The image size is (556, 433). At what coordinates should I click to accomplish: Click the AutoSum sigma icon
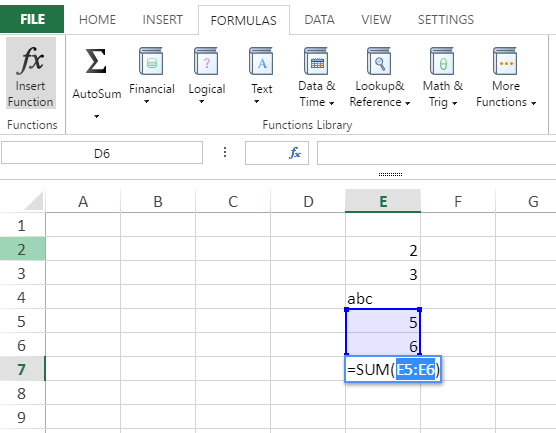pyautogui.click(x=96, y=61)
